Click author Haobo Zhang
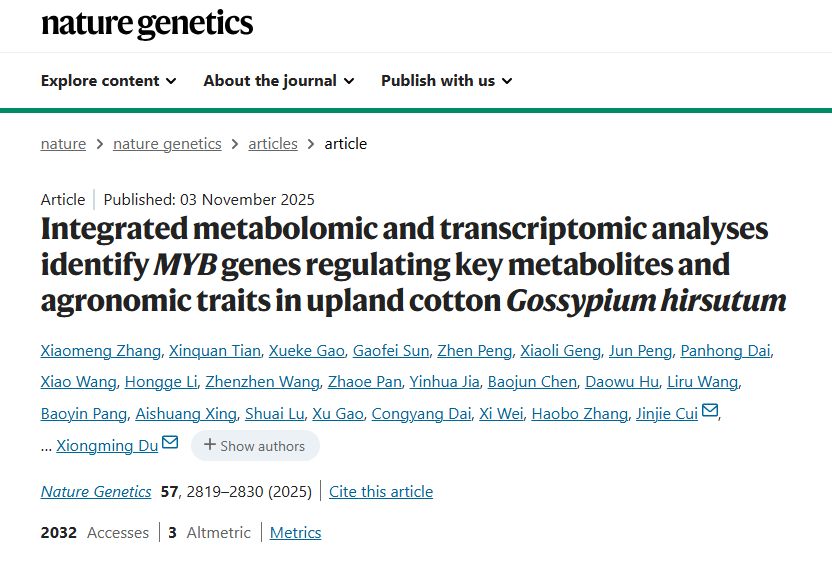The image size is (832, 580). point(579,414)
